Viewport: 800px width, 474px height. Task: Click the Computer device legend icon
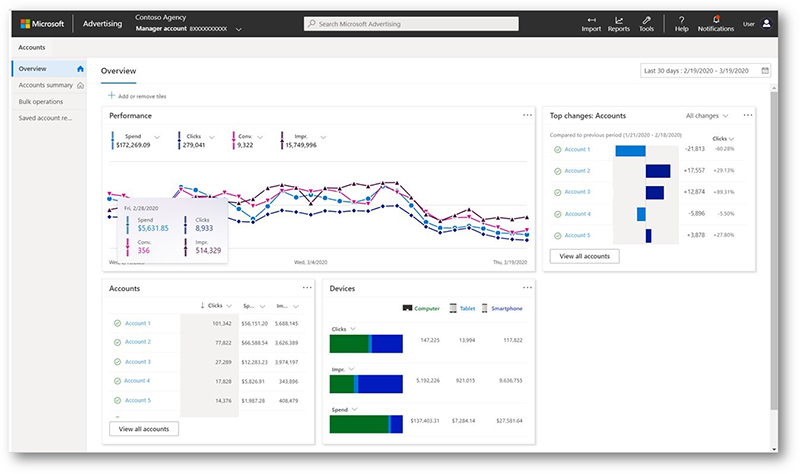(407, 308)
